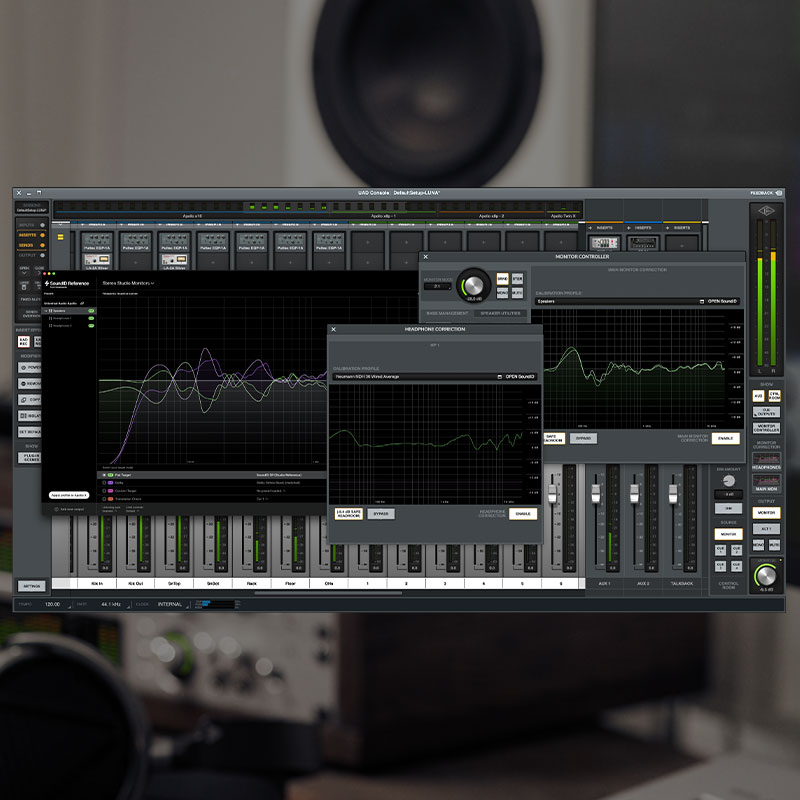This screenshot has width=800, height=800.
Task: Bypass the headphone correction
Action: pyautogui.click(x=382, y=513)
